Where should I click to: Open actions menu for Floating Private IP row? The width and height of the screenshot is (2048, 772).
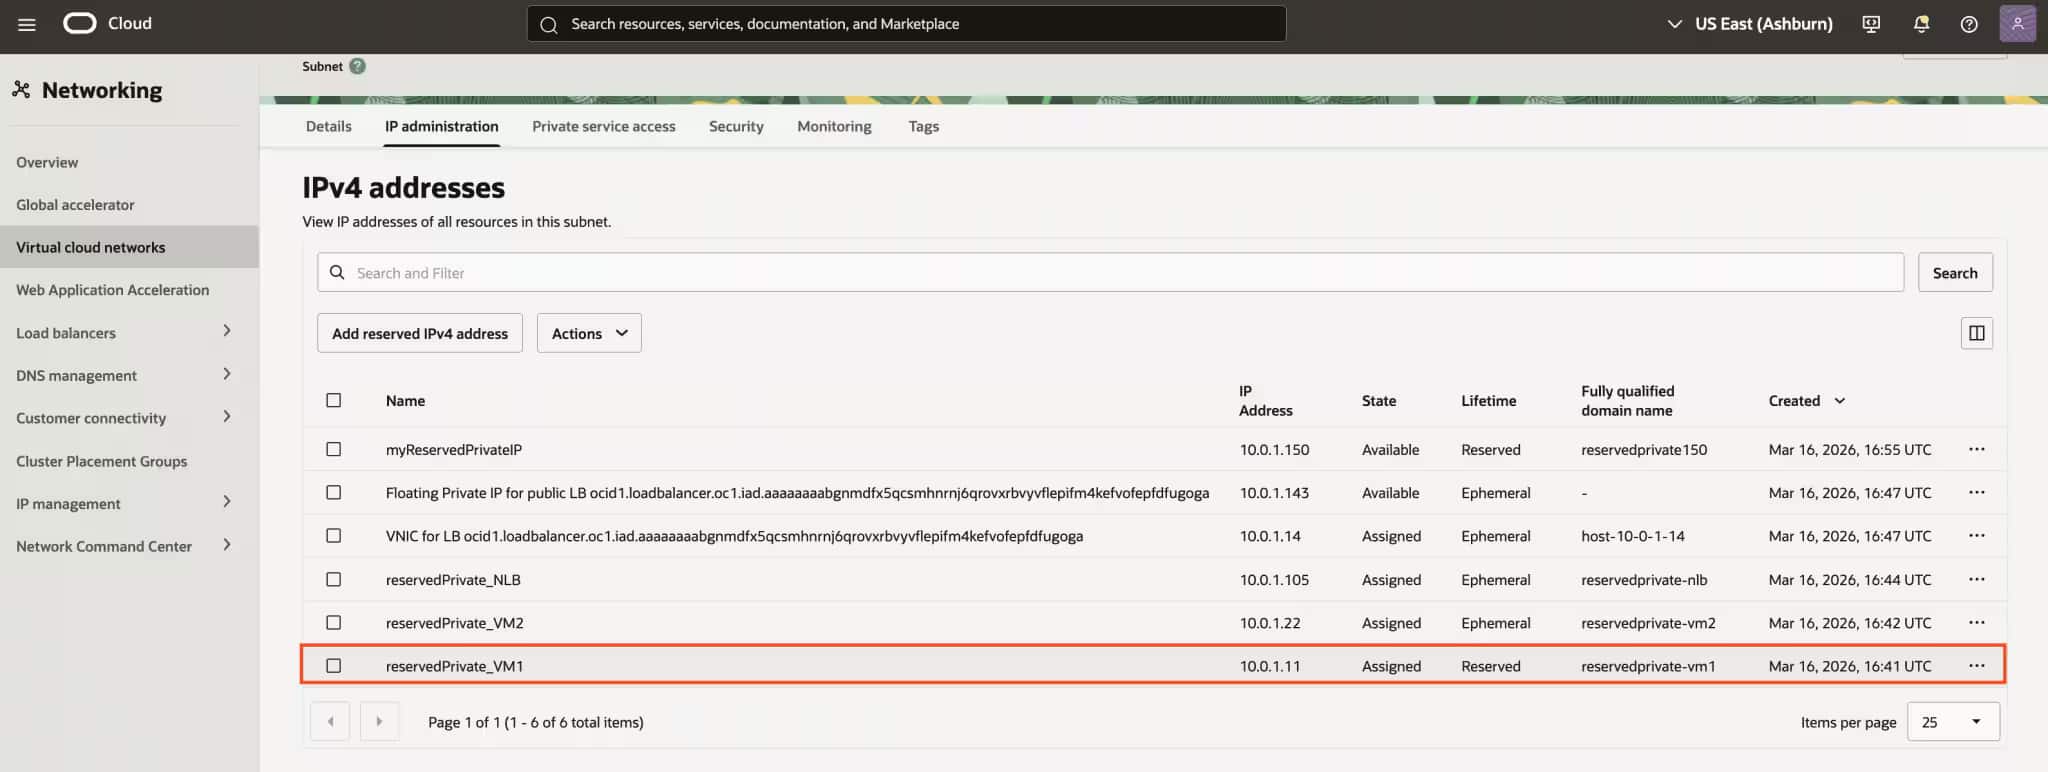(x=1976, y=492)
